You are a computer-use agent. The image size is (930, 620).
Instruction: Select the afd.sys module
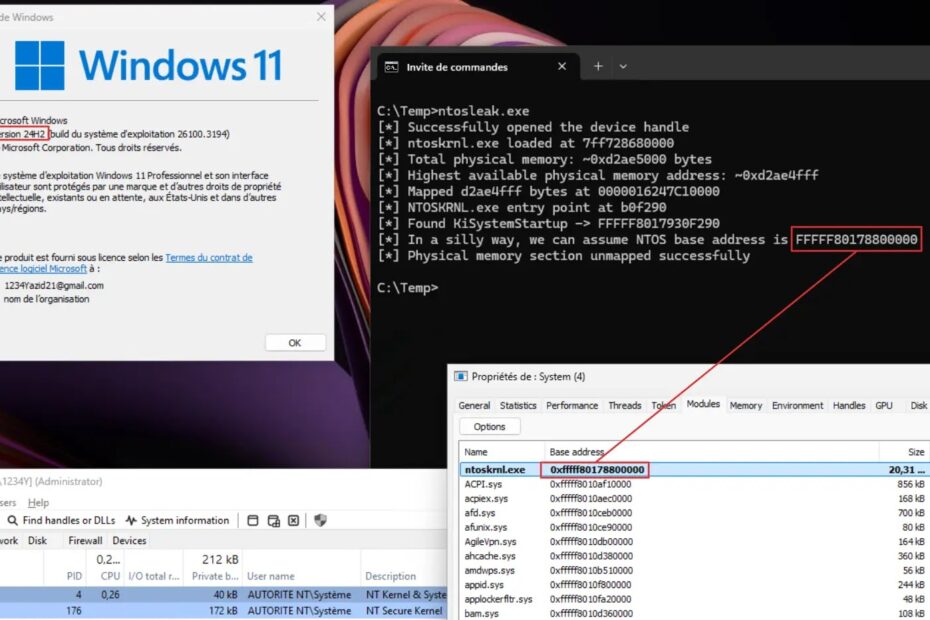[695, 513]
